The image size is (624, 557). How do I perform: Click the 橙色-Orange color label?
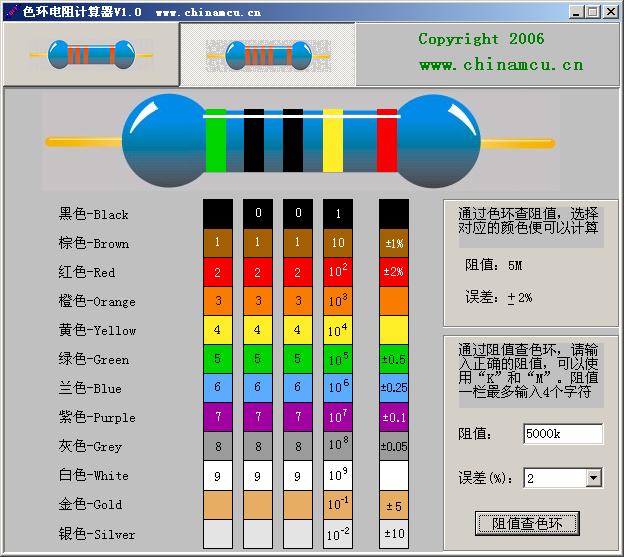coord(97,301)
